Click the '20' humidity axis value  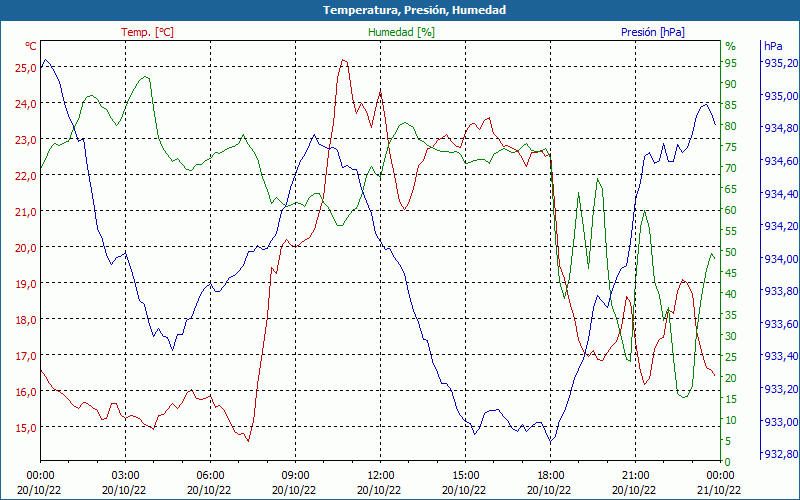731,378
